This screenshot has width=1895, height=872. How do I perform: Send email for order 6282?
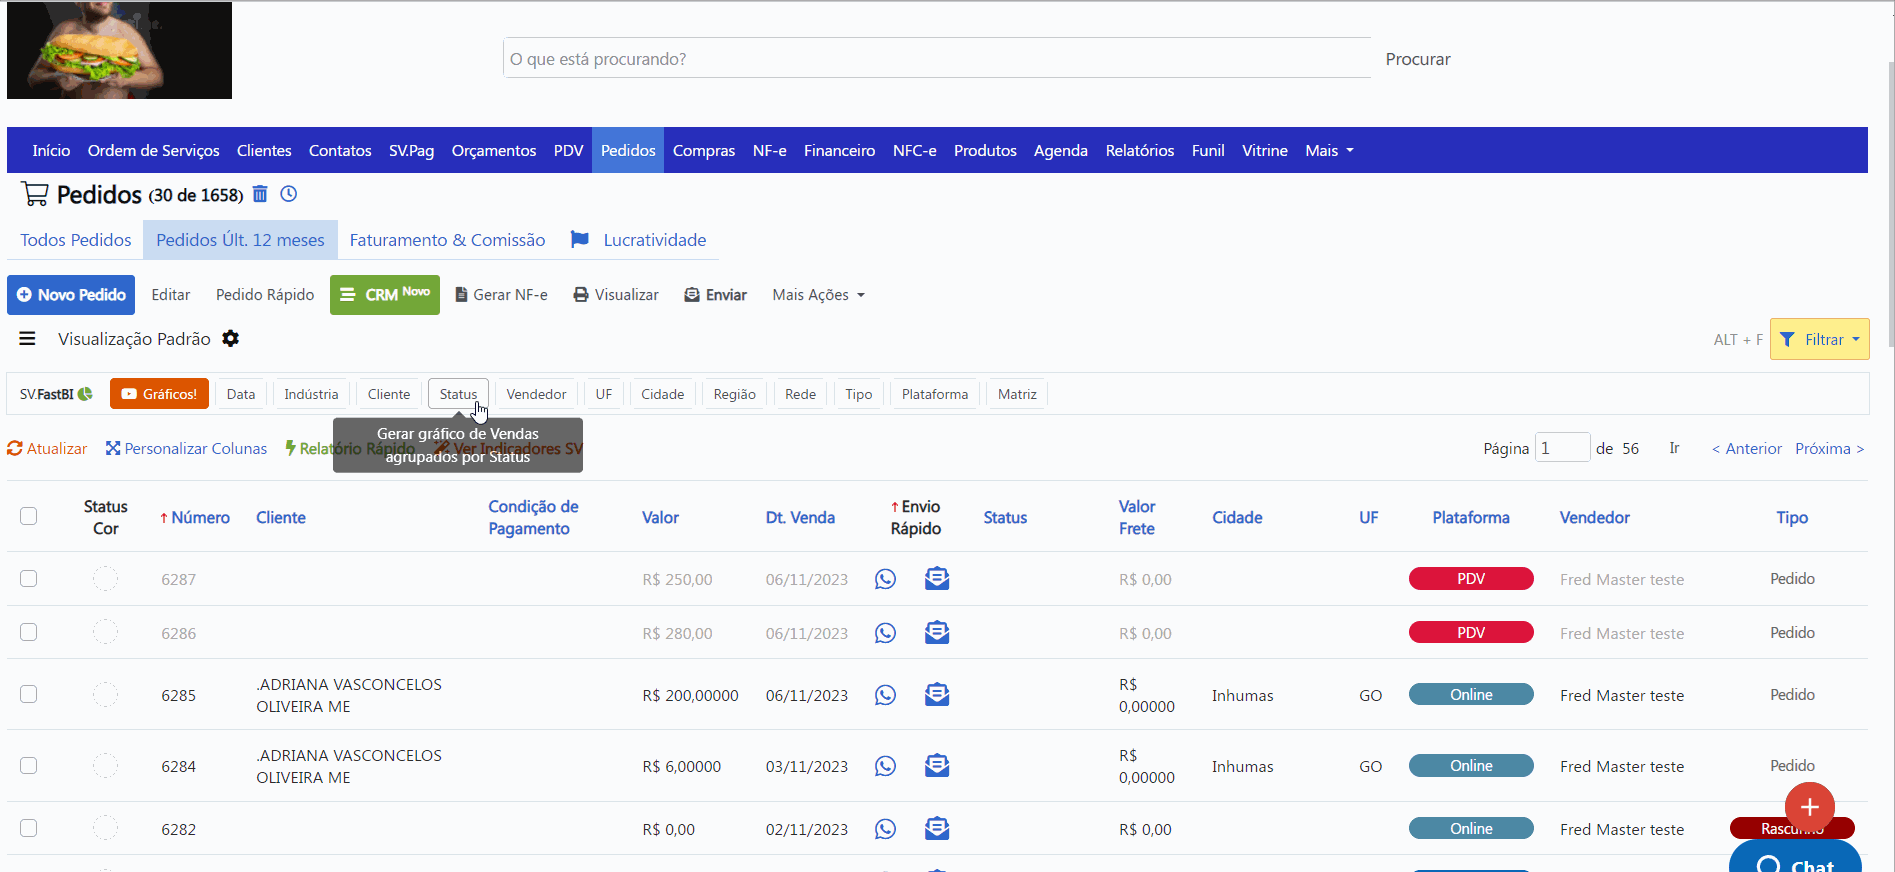[x=937, y=828]
